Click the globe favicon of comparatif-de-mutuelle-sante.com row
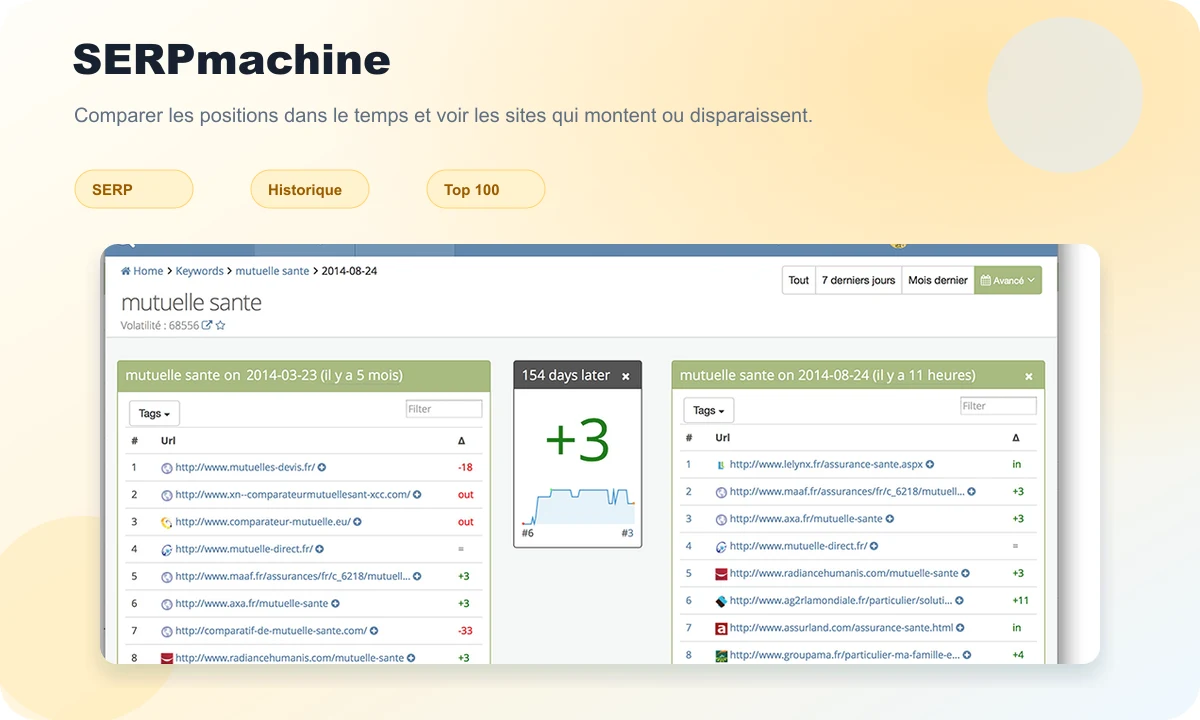The width and height of the screenshot is (1200, 720). pyautogui.click(x=167, y=631)
